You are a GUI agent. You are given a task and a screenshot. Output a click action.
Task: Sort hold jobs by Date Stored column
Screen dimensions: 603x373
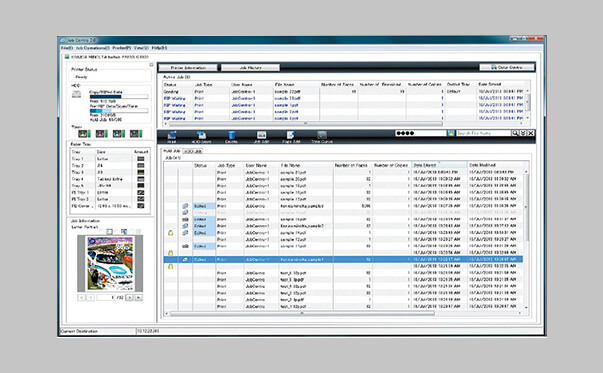(x=439, y=165)
